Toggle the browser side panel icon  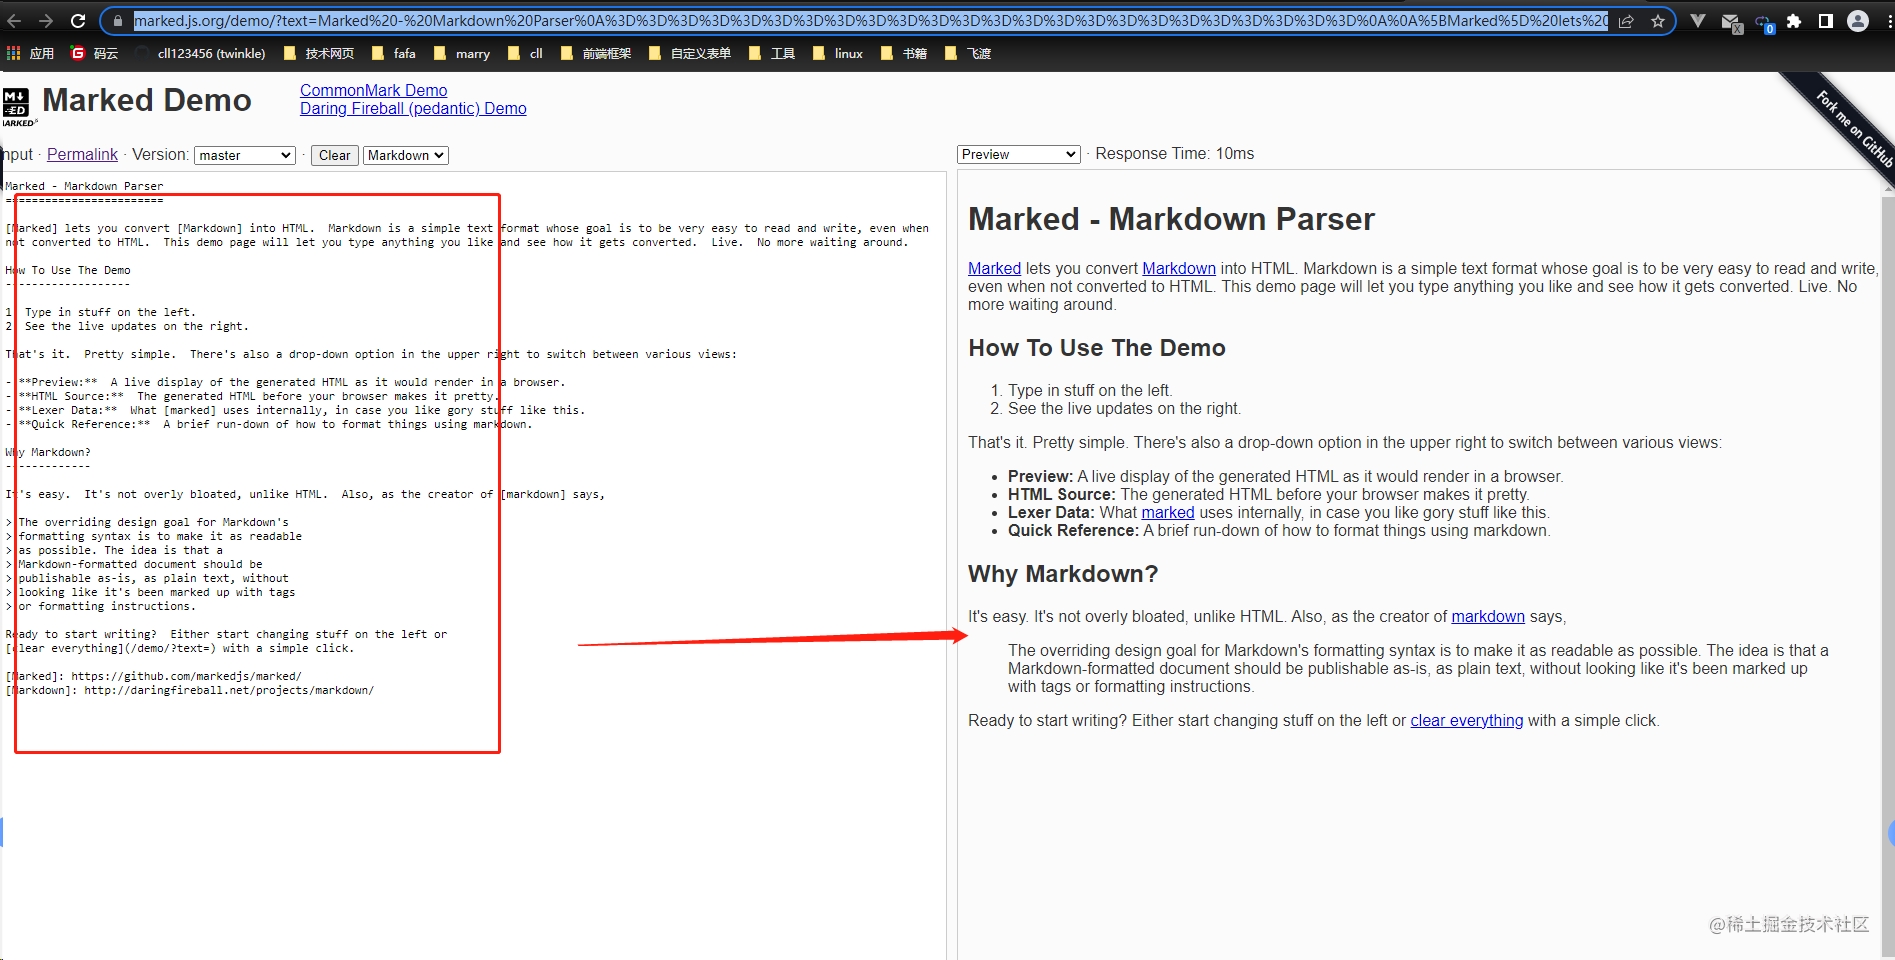click(1825, 21)
